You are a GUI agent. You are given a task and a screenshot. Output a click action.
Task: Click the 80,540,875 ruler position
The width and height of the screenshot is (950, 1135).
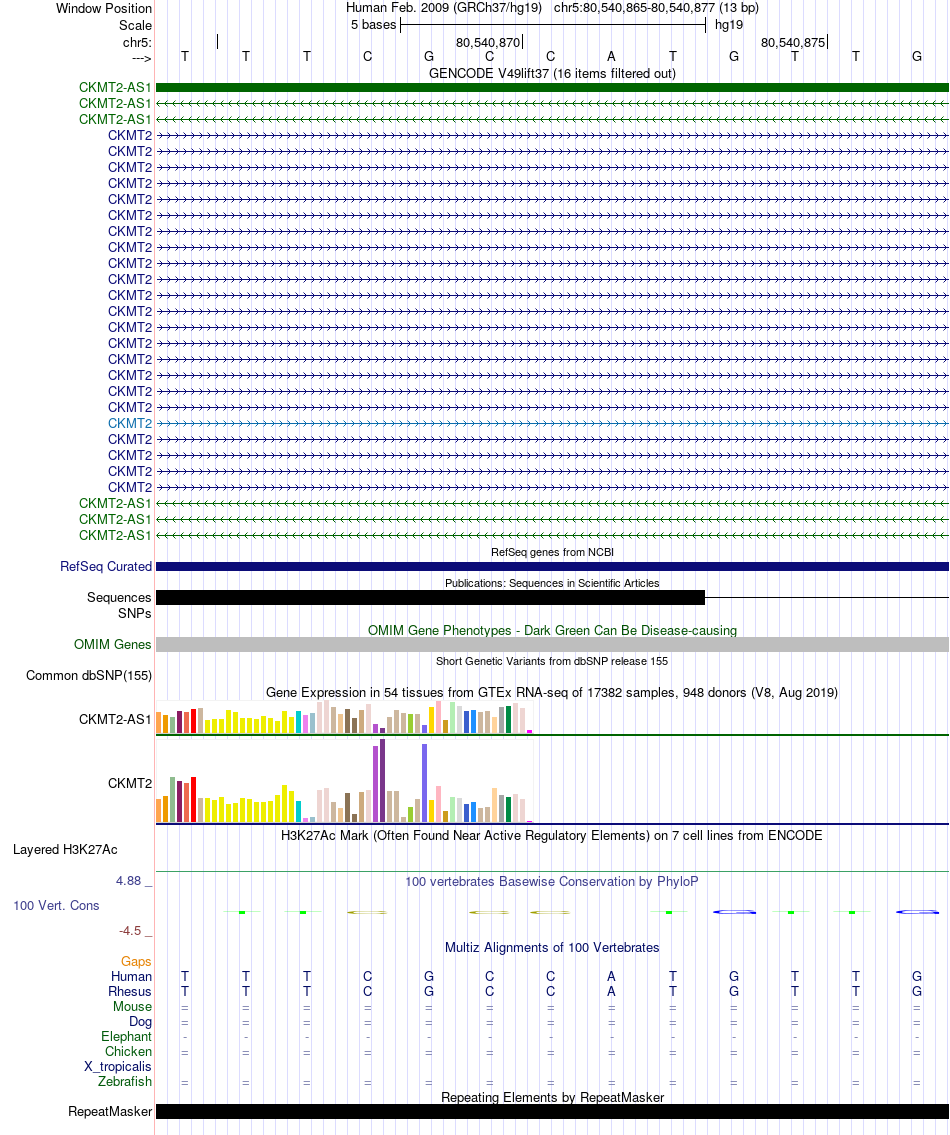[793, 43]
